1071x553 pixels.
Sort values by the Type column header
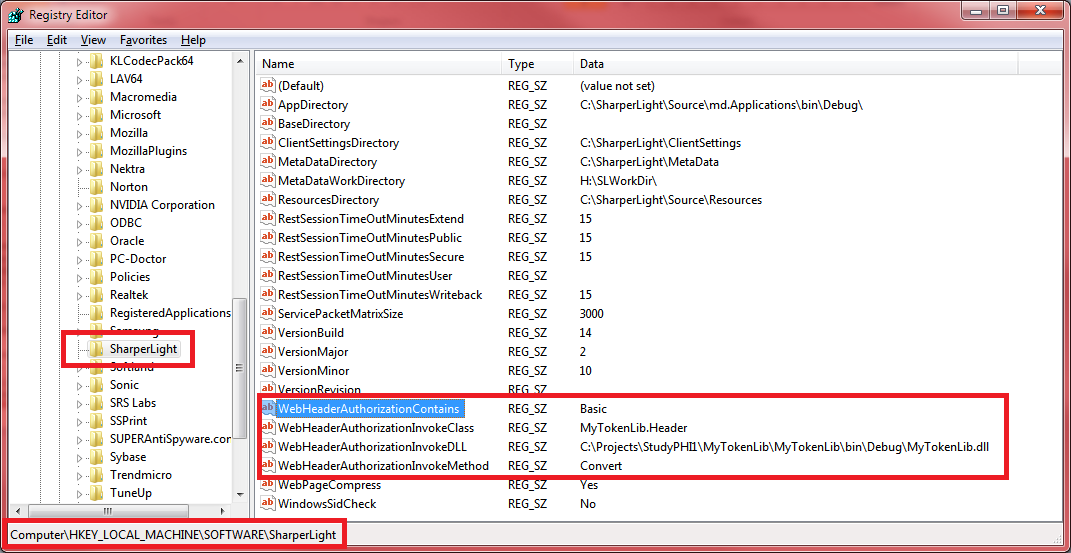538,64
